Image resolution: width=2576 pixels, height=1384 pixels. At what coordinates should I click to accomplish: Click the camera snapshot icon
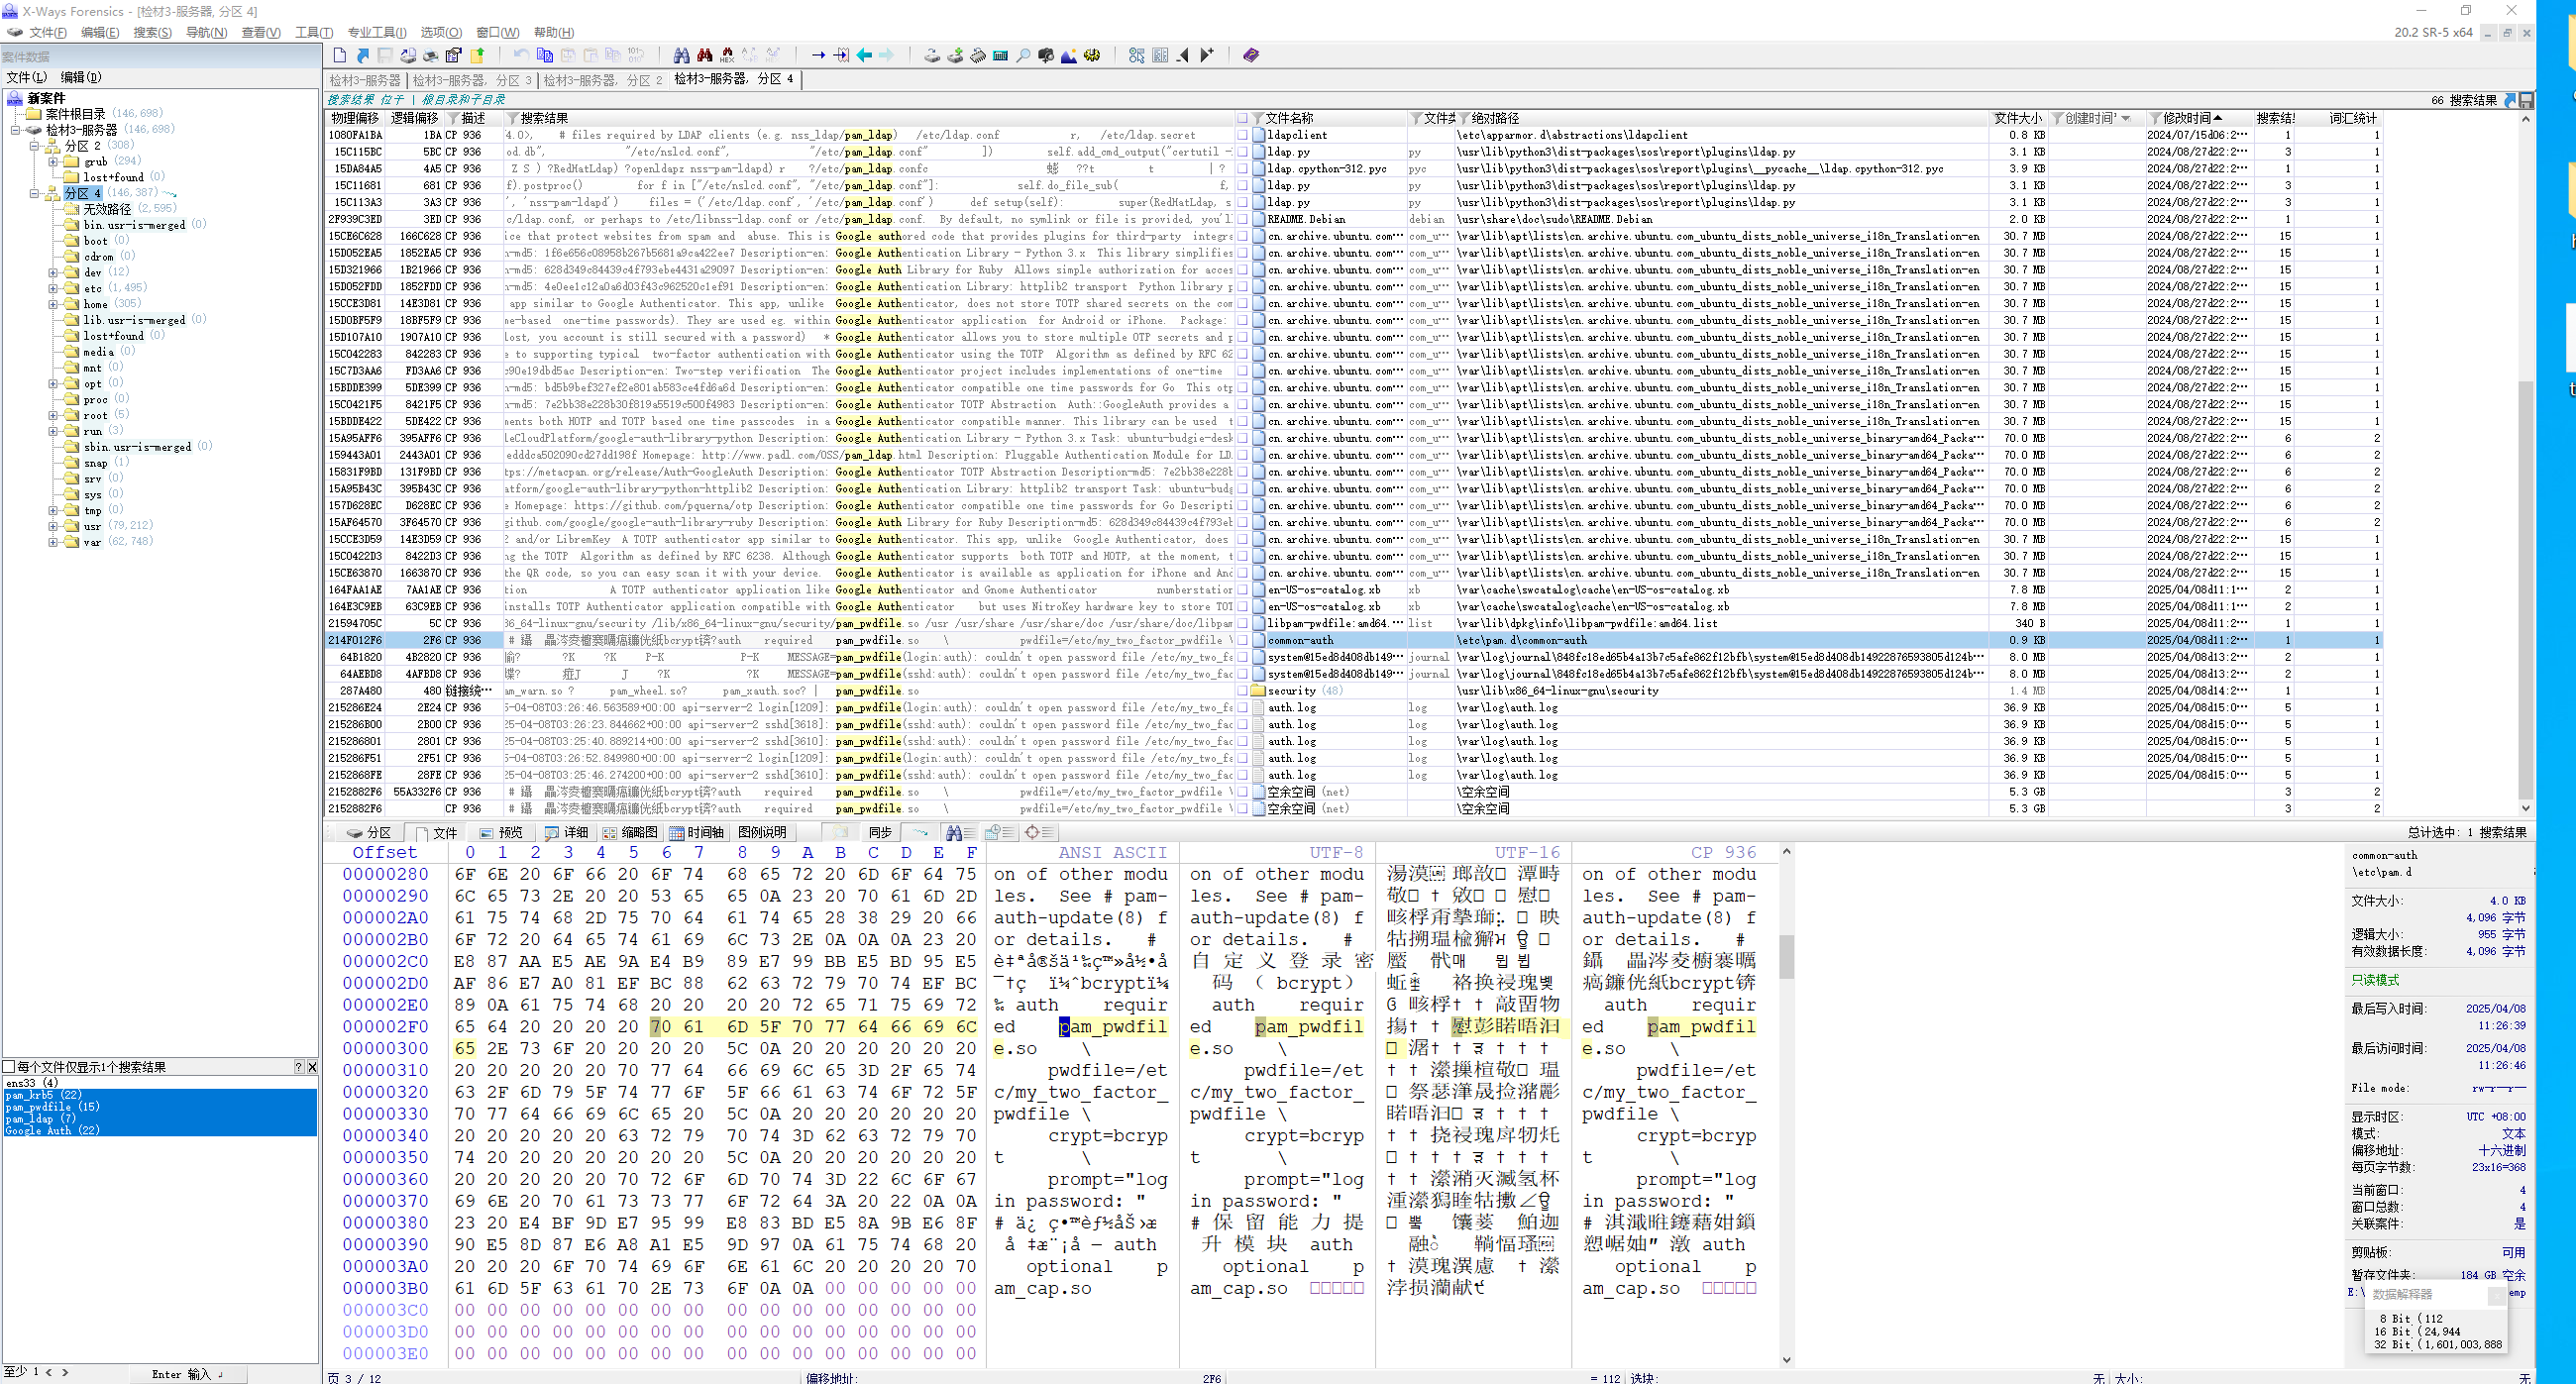pos(1046,55)
